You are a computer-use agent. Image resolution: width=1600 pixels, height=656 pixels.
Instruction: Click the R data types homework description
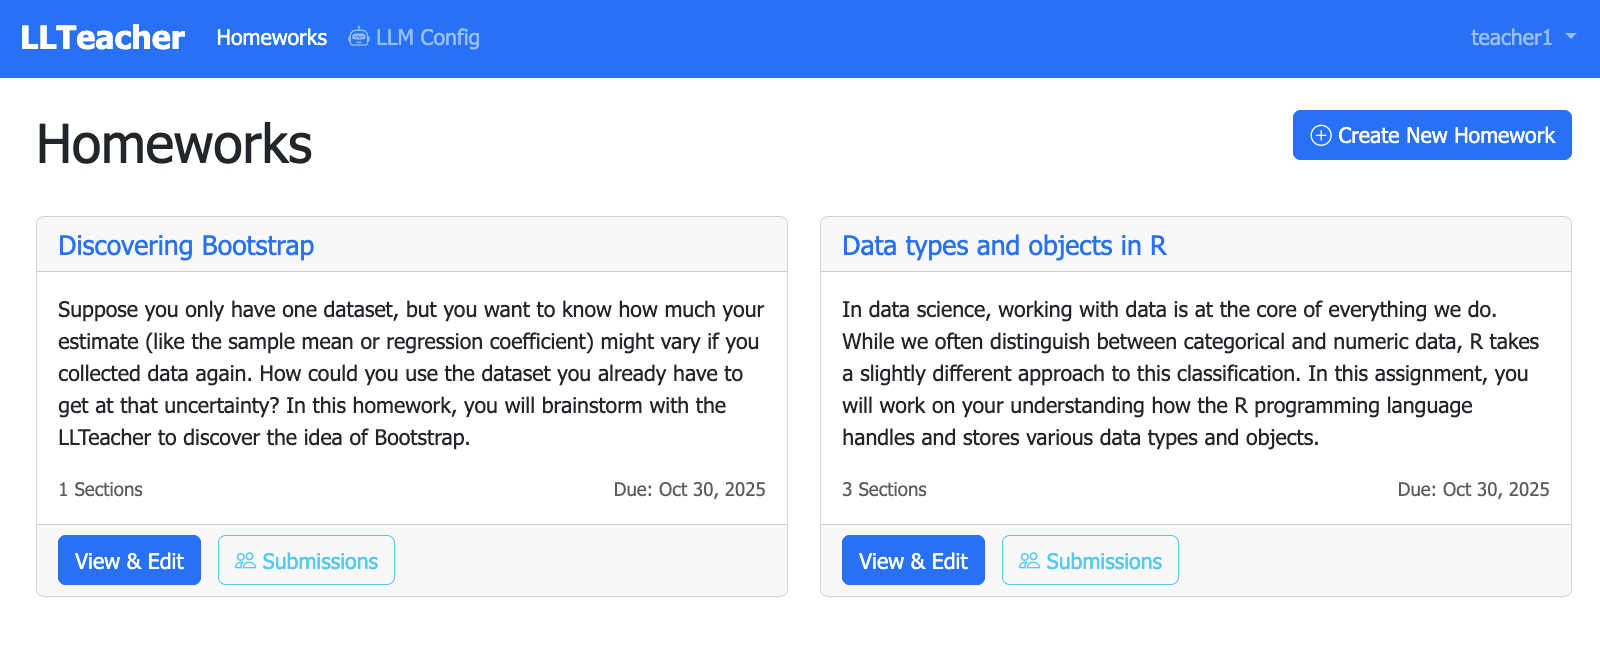1190,373
